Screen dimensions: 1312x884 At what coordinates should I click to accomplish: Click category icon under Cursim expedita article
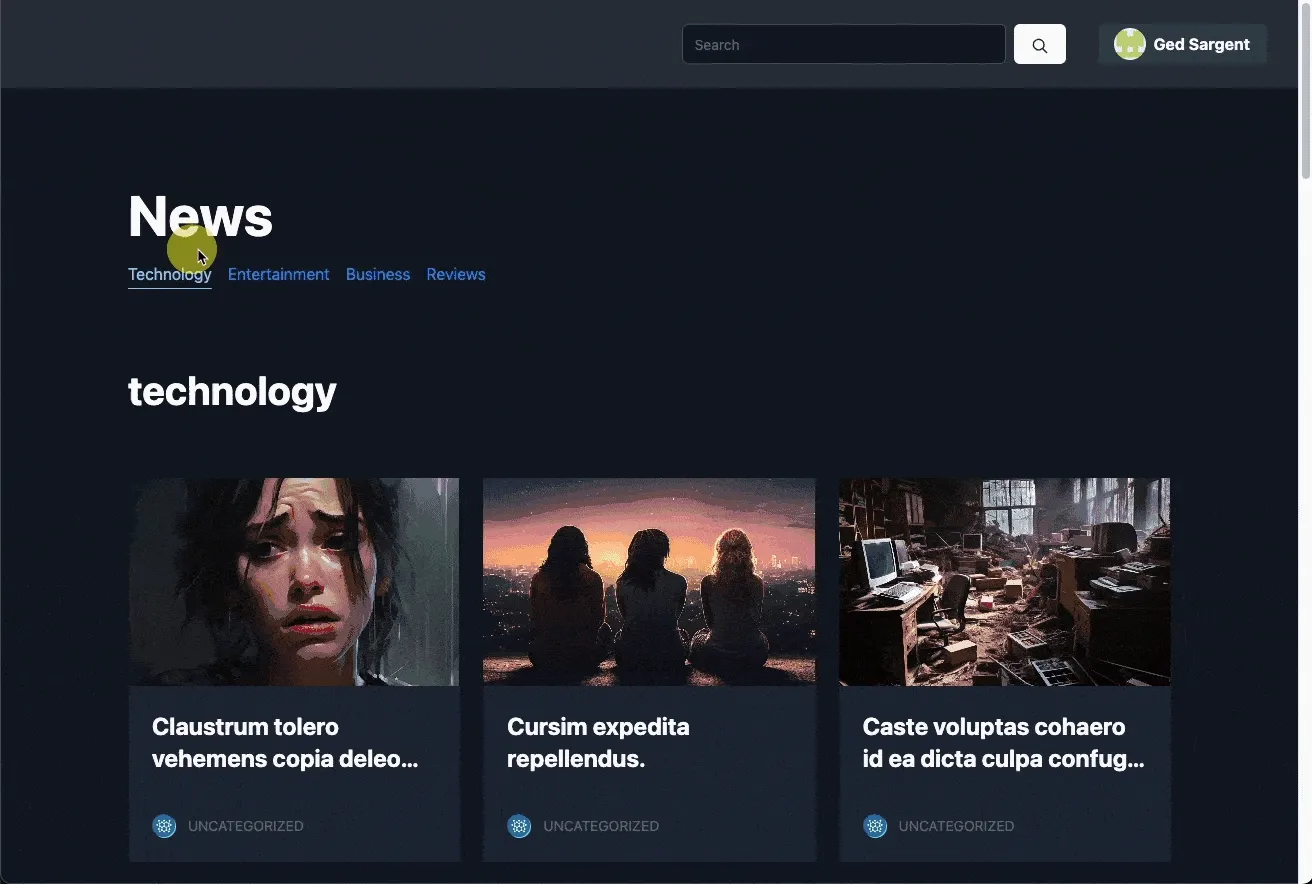(x=519, y=826)
